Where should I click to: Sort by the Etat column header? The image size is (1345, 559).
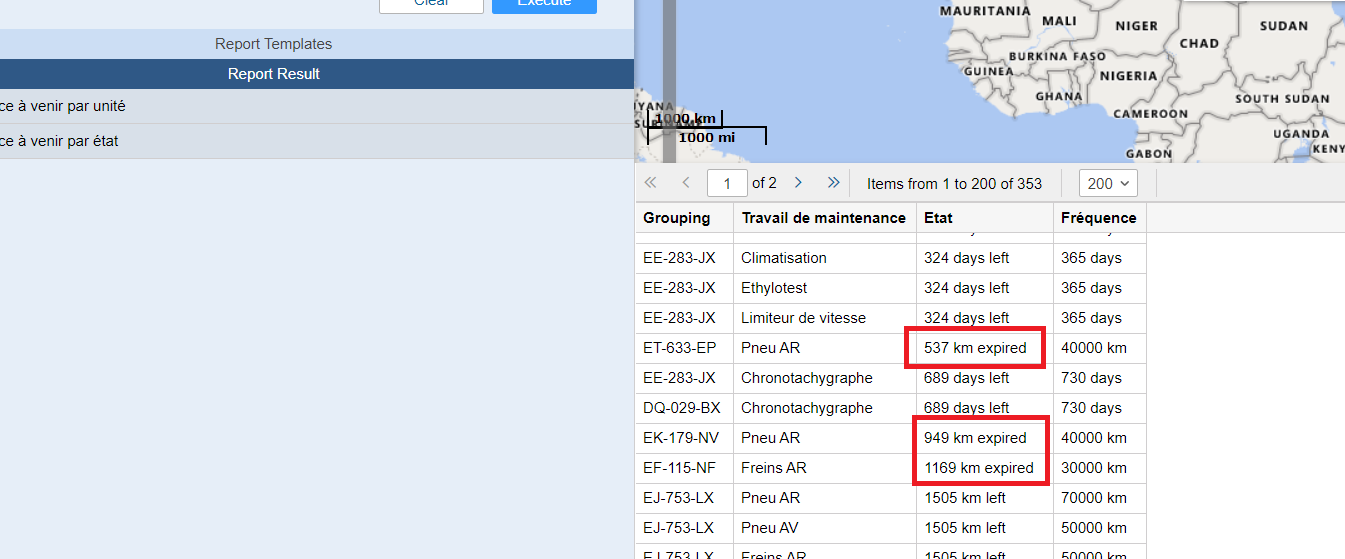[x=938, y=218]
